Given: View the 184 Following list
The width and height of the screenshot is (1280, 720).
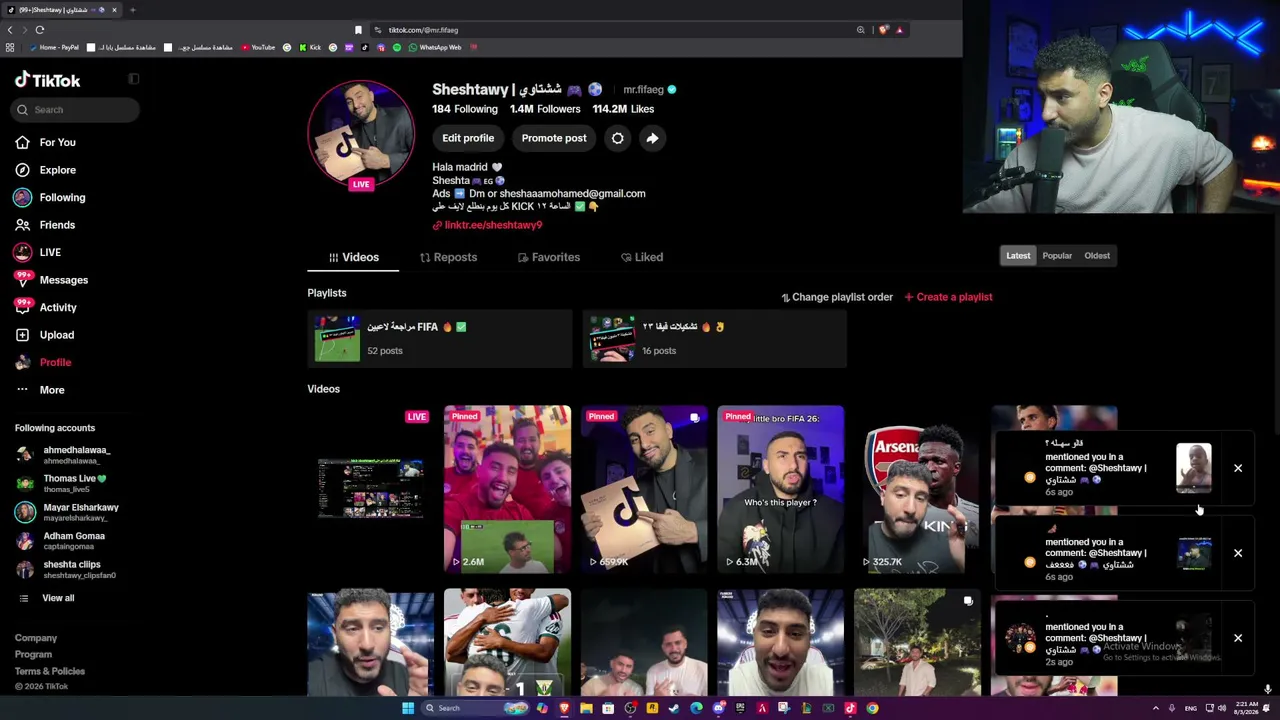Looking at the screenshot, I should coord(465,109).
